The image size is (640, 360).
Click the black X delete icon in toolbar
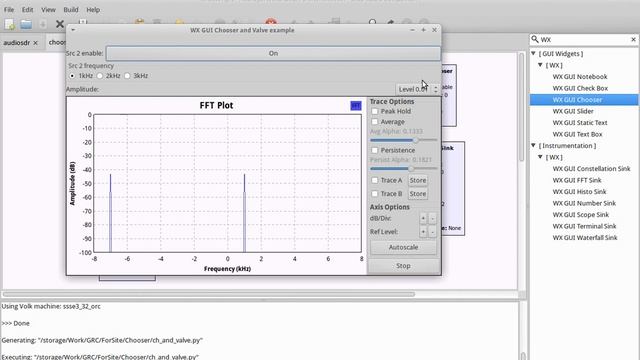tap(60, 24)
